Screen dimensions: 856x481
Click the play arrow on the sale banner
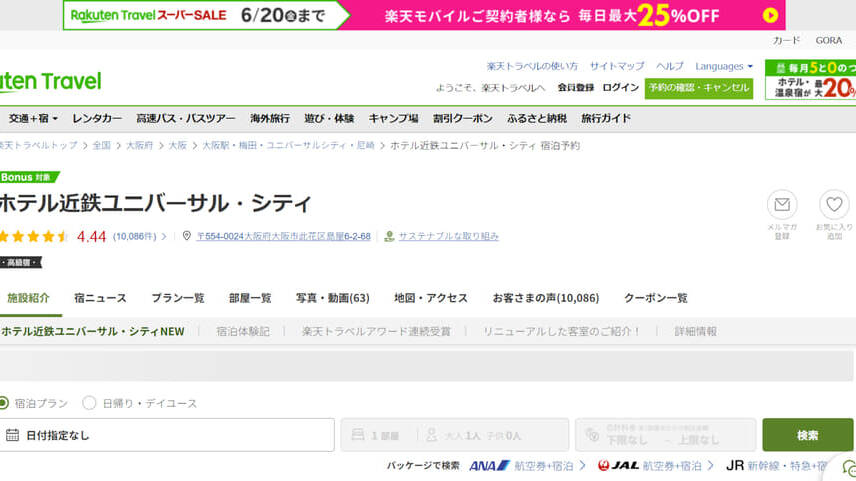click(x=770, y=15)
